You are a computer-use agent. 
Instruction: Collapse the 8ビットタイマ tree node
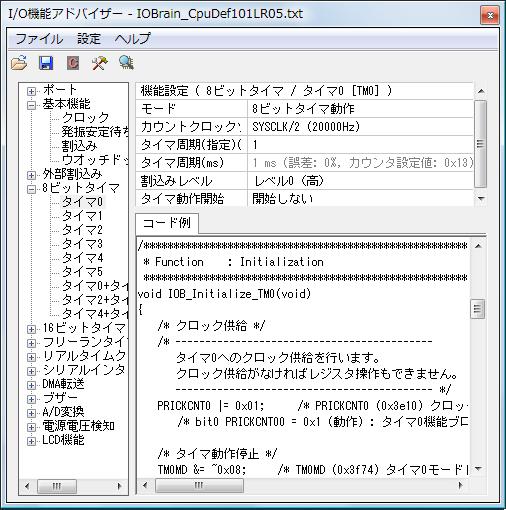click(x=31, y=189)
